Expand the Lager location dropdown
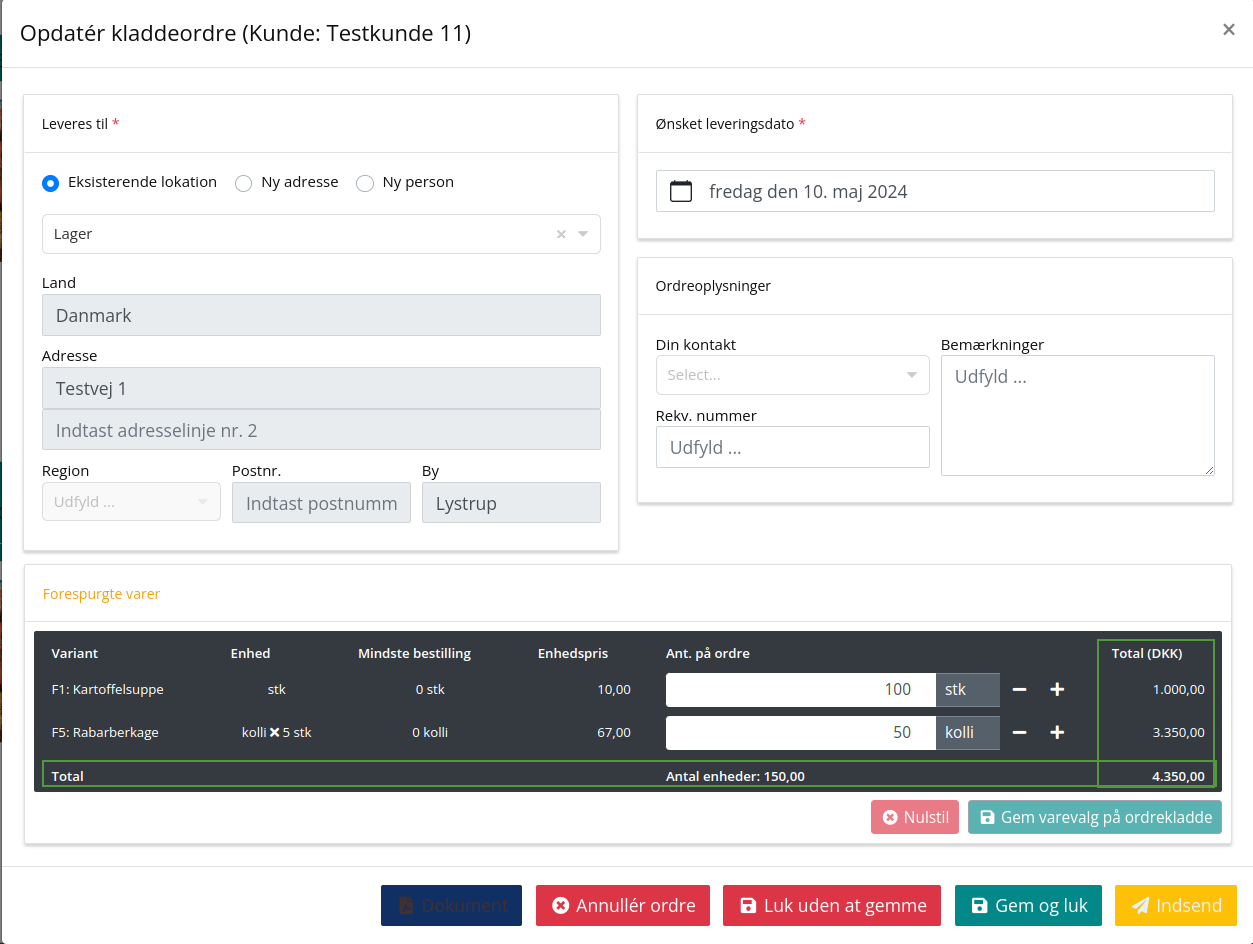The image size is (1253, 944). (583, 234)
